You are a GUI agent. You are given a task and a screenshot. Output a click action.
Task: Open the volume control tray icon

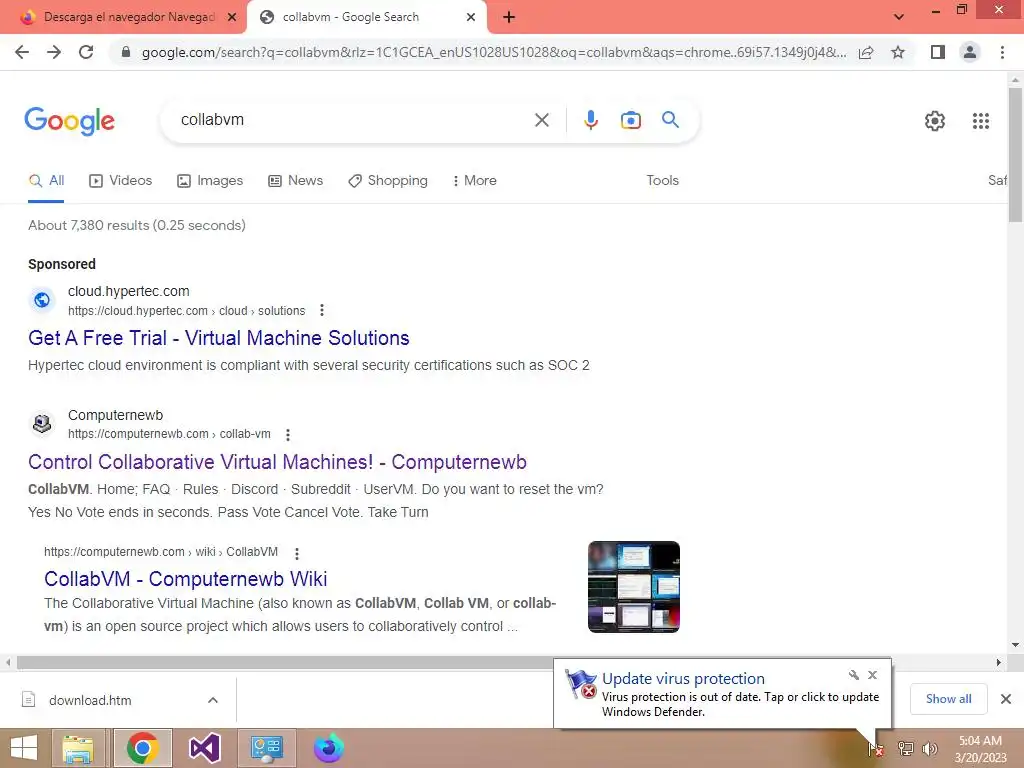click(x=930, y=748)
